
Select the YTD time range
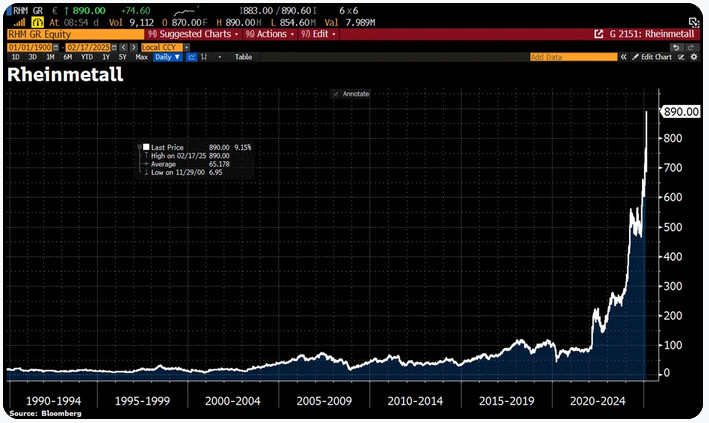point(86,57)
